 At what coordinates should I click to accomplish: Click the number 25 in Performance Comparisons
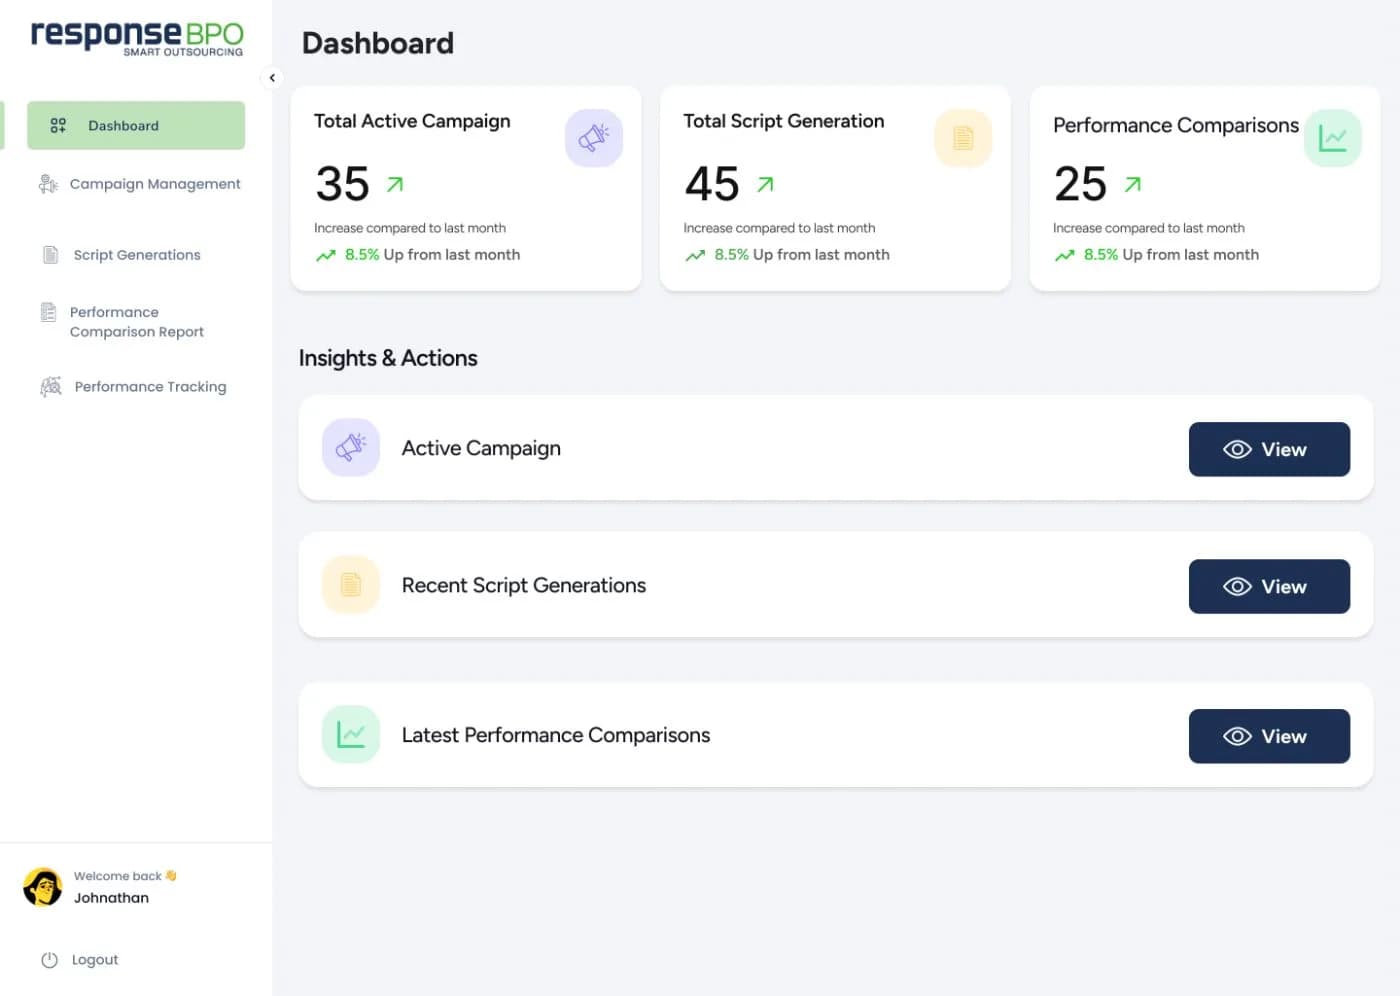click(x=1081, y=184)
